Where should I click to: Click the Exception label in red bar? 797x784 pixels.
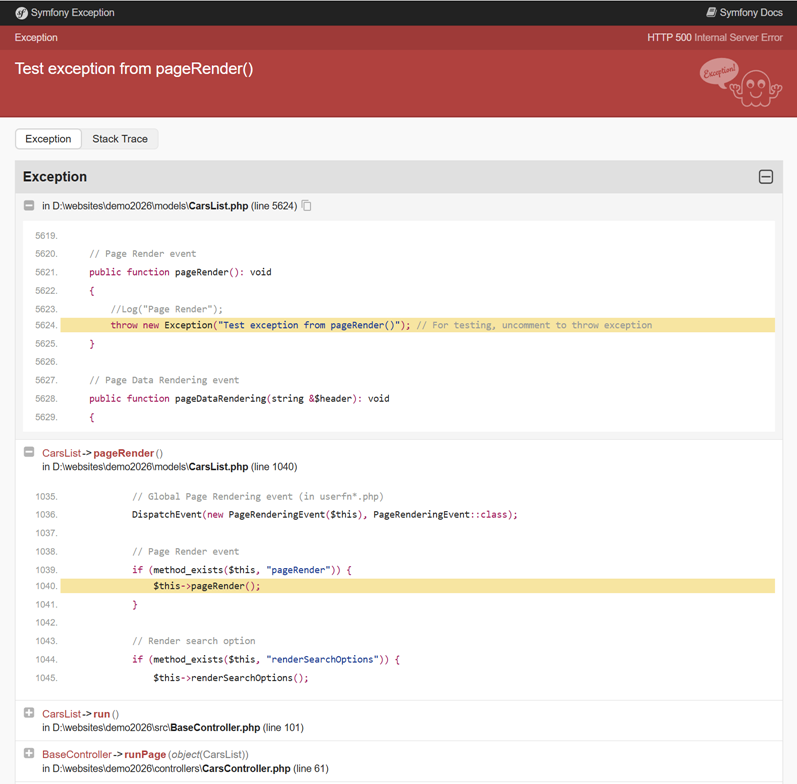(36, 38)
